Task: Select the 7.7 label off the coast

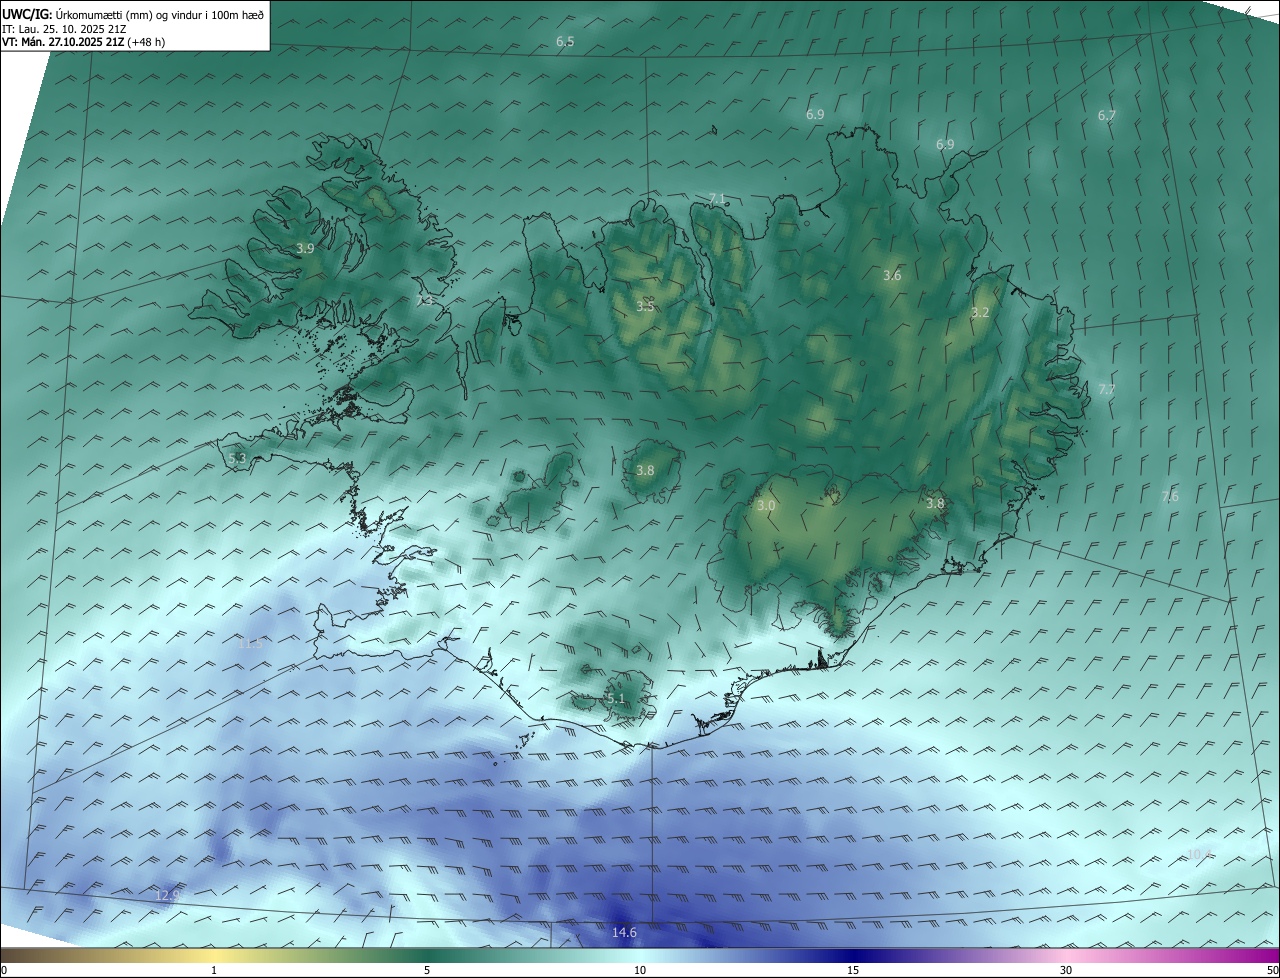Action: pyautogui.click(x=1106, y=390)
